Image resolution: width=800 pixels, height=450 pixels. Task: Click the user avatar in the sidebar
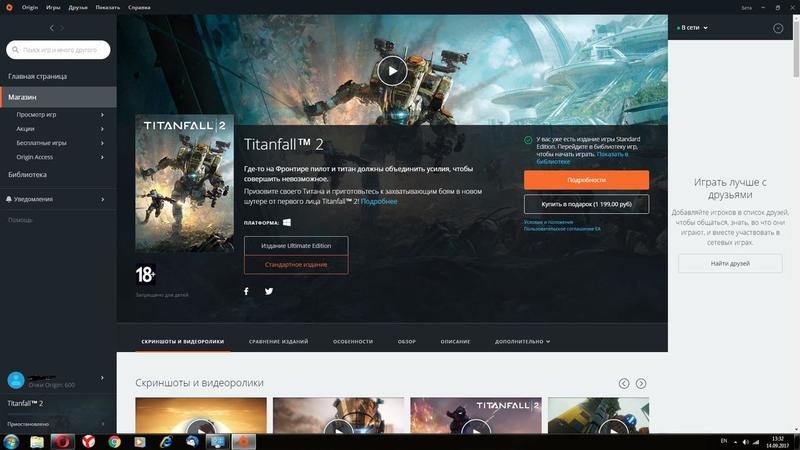click(16, 380)
